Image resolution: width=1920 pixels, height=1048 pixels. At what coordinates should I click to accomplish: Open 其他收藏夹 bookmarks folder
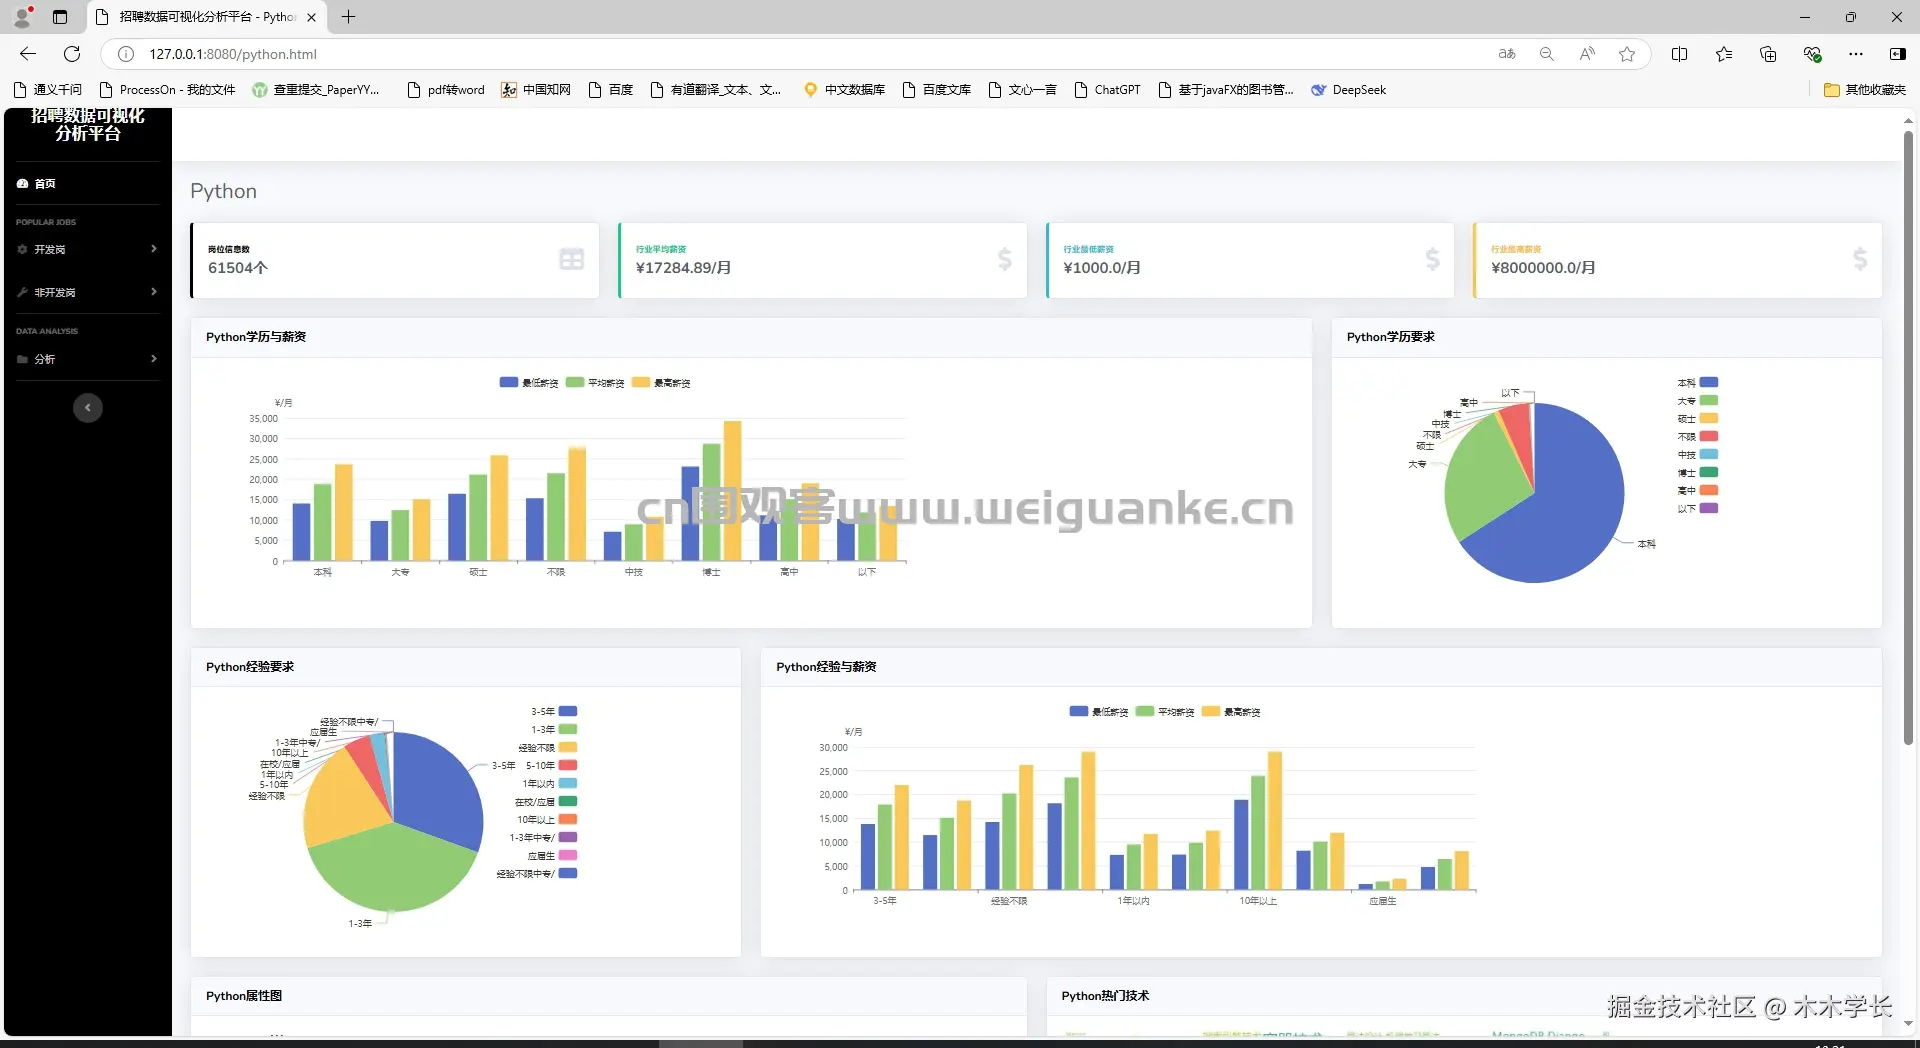click(x=1865, y=90)
